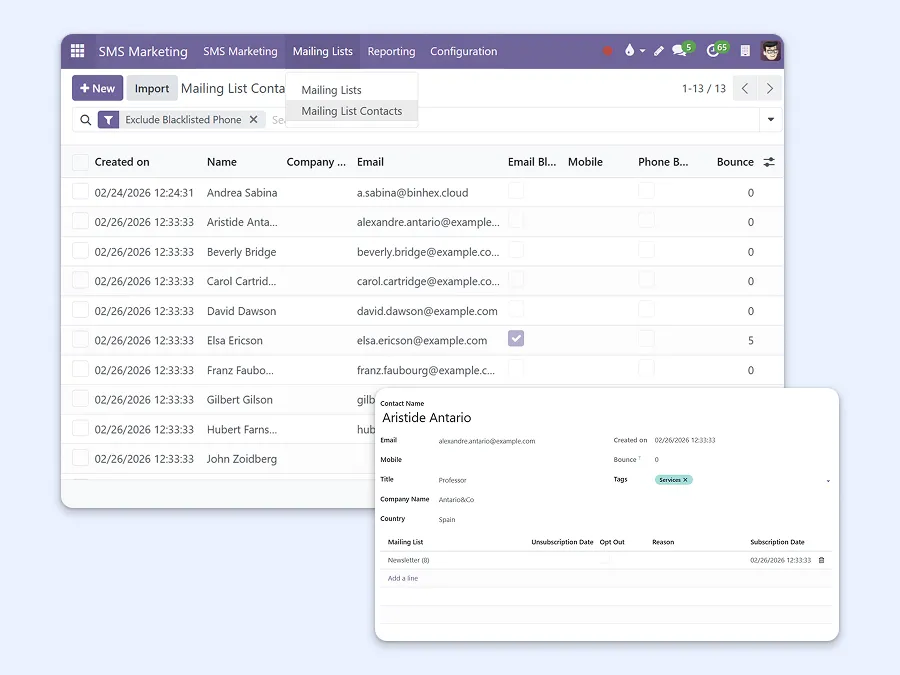The width and height of the screenshot is (900, 675).
Task: Open the Reporting menu
Action: point(391,51)
